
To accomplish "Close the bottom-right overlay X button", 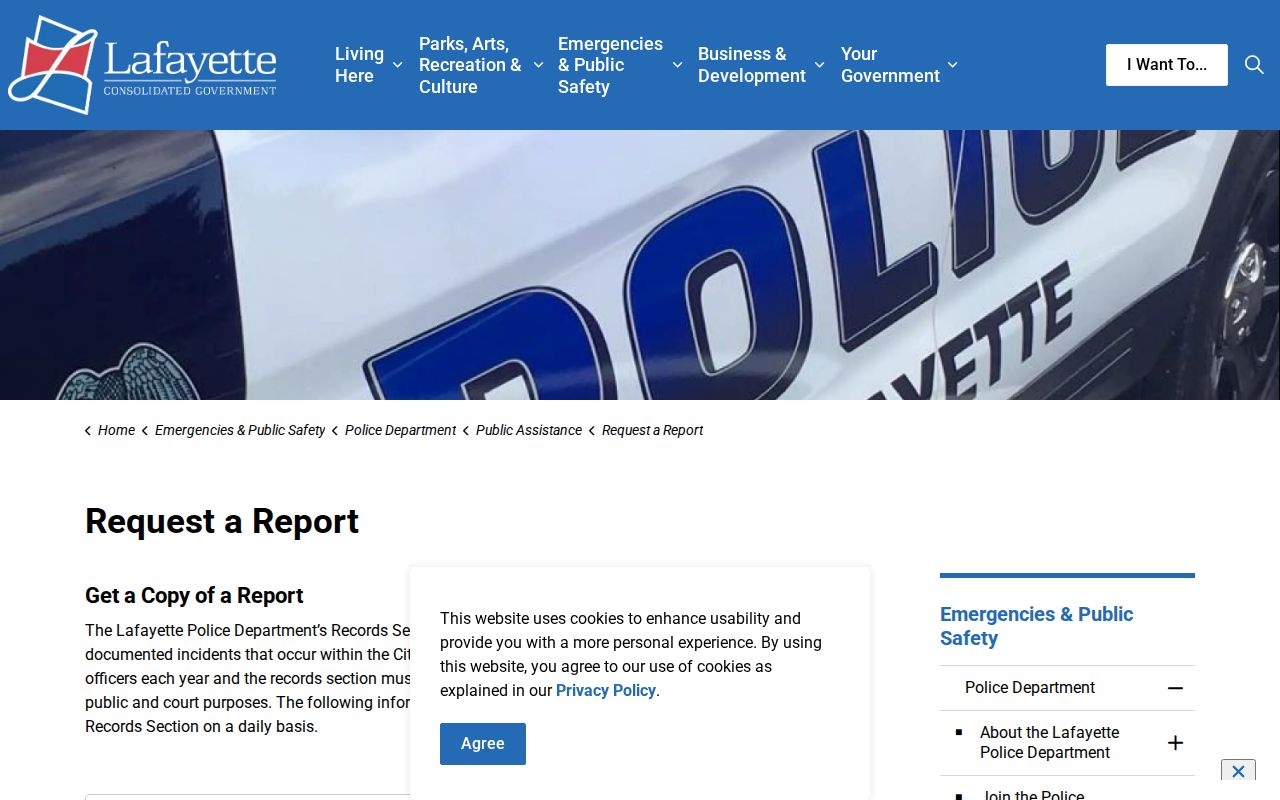I will tap(1238, 771).
